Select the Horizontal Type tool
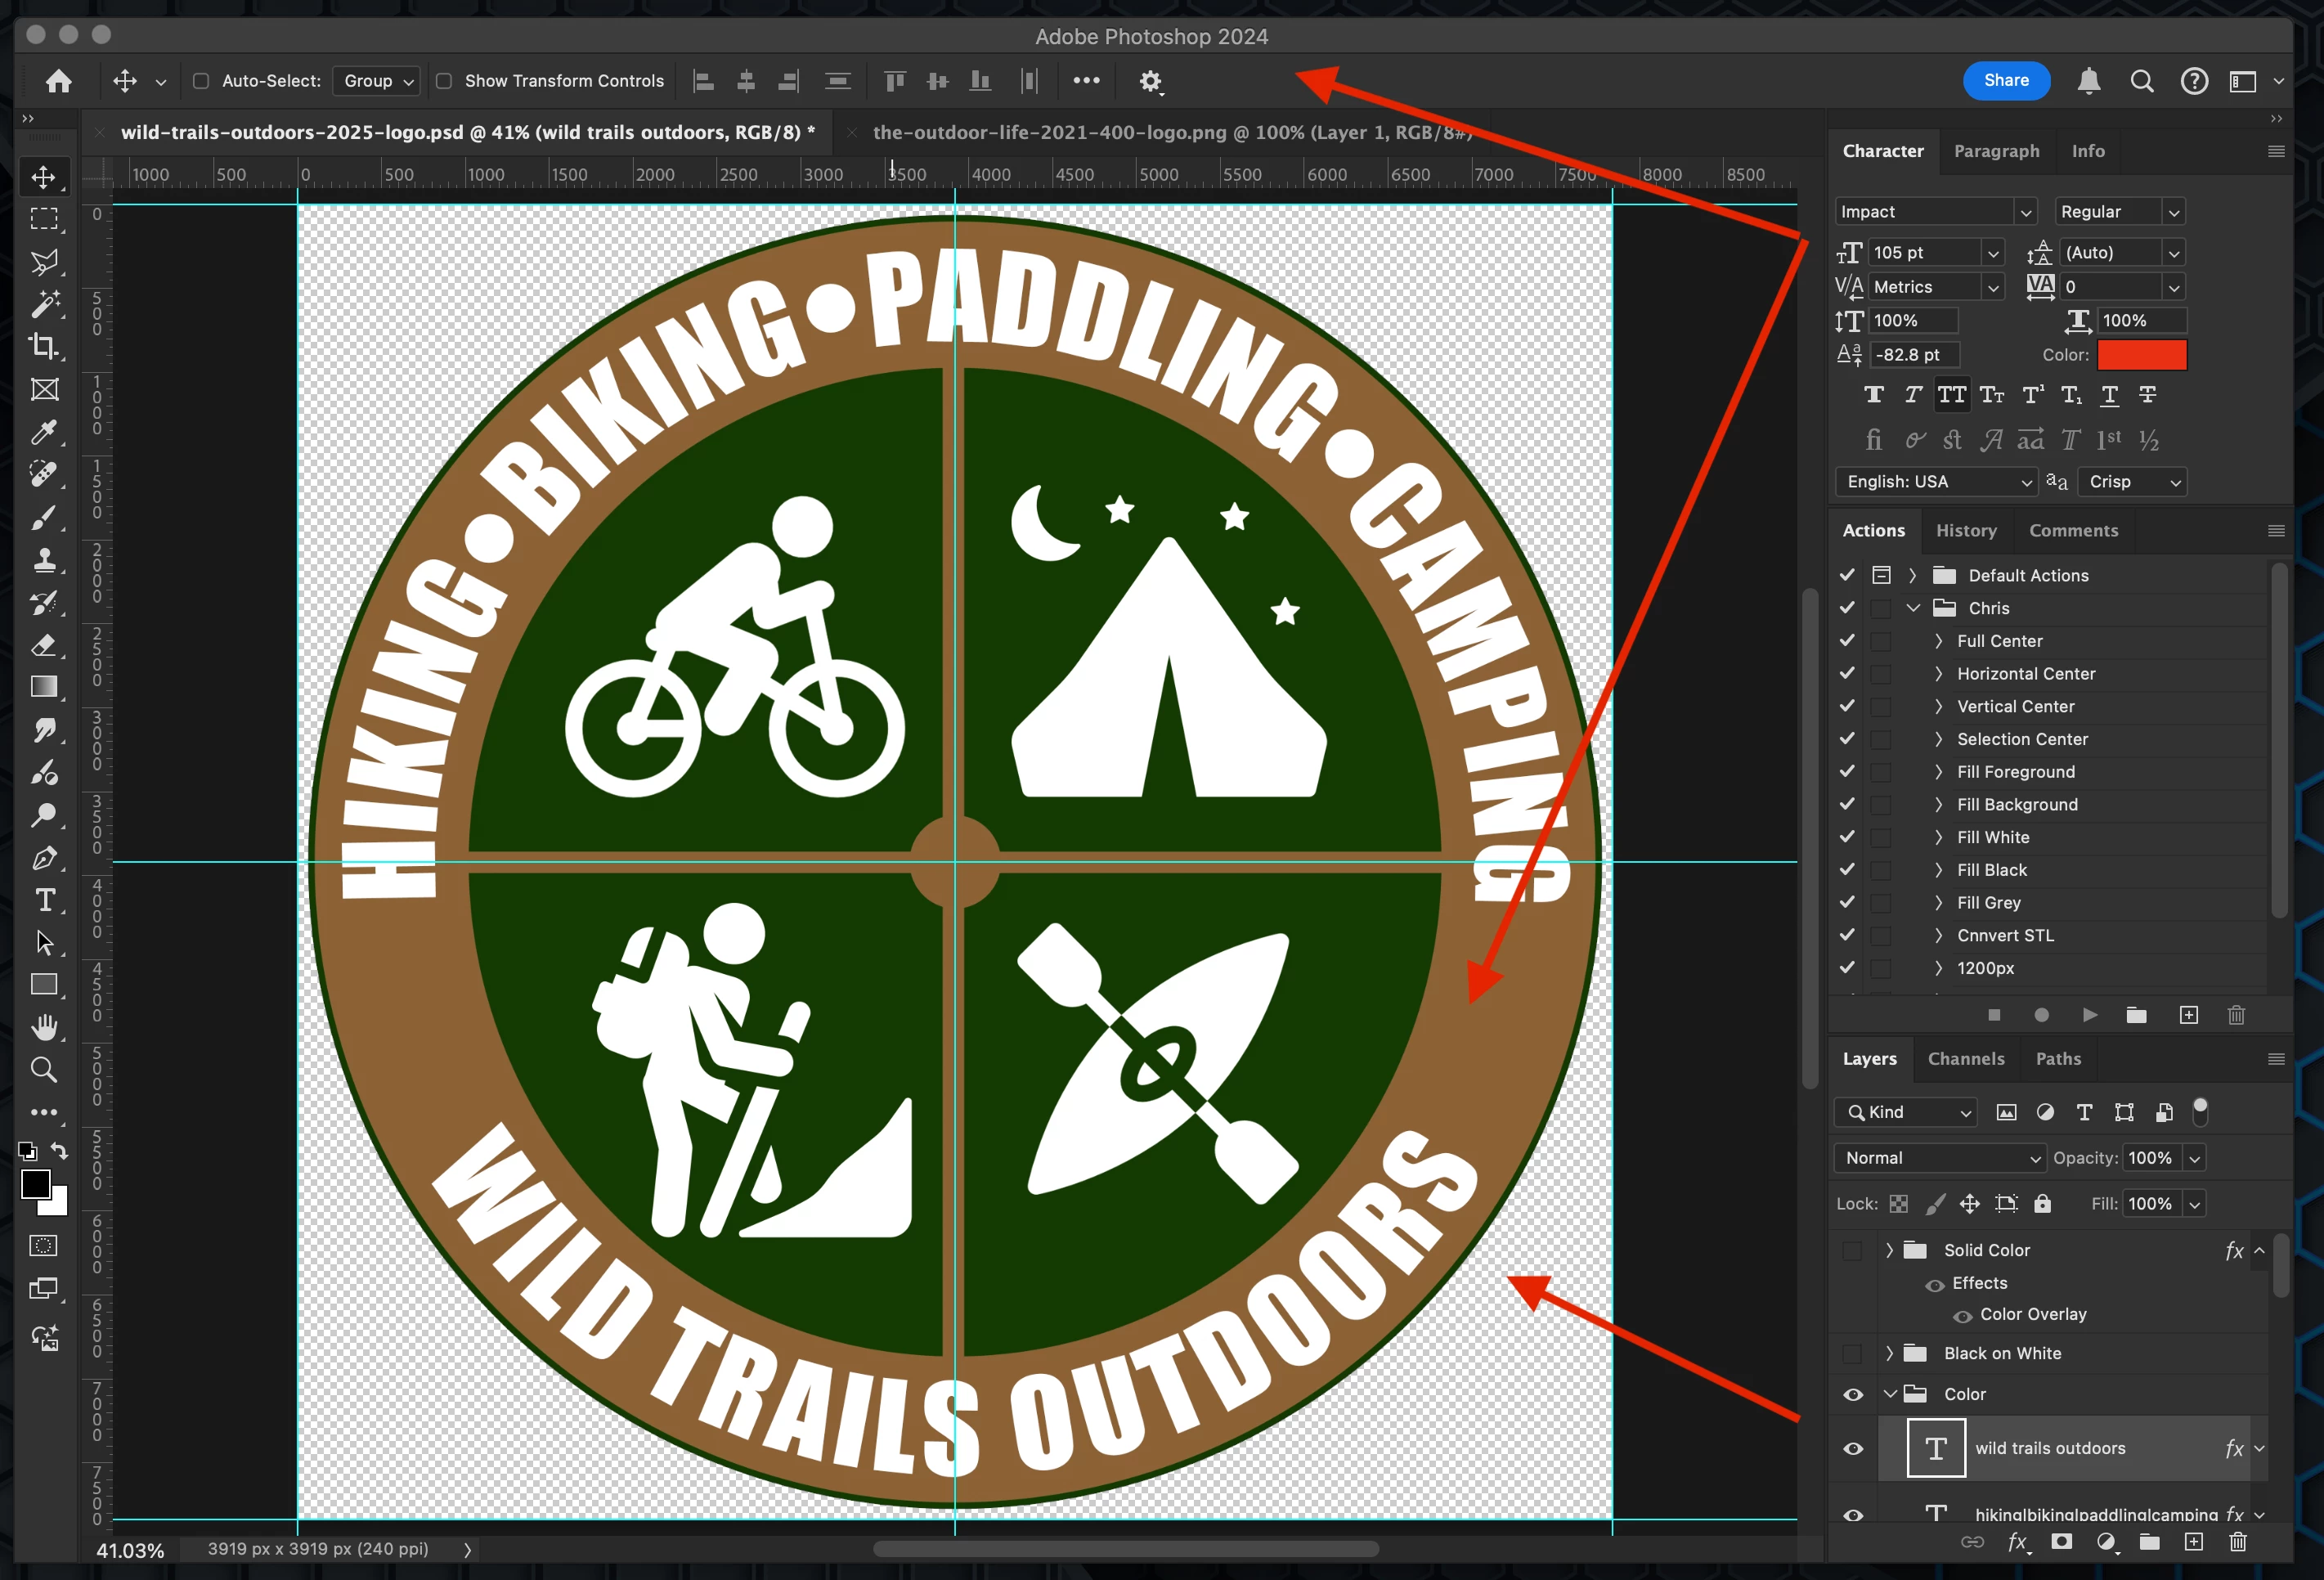This screenshot has width=2324, height=1580. [x=45, y=900]
